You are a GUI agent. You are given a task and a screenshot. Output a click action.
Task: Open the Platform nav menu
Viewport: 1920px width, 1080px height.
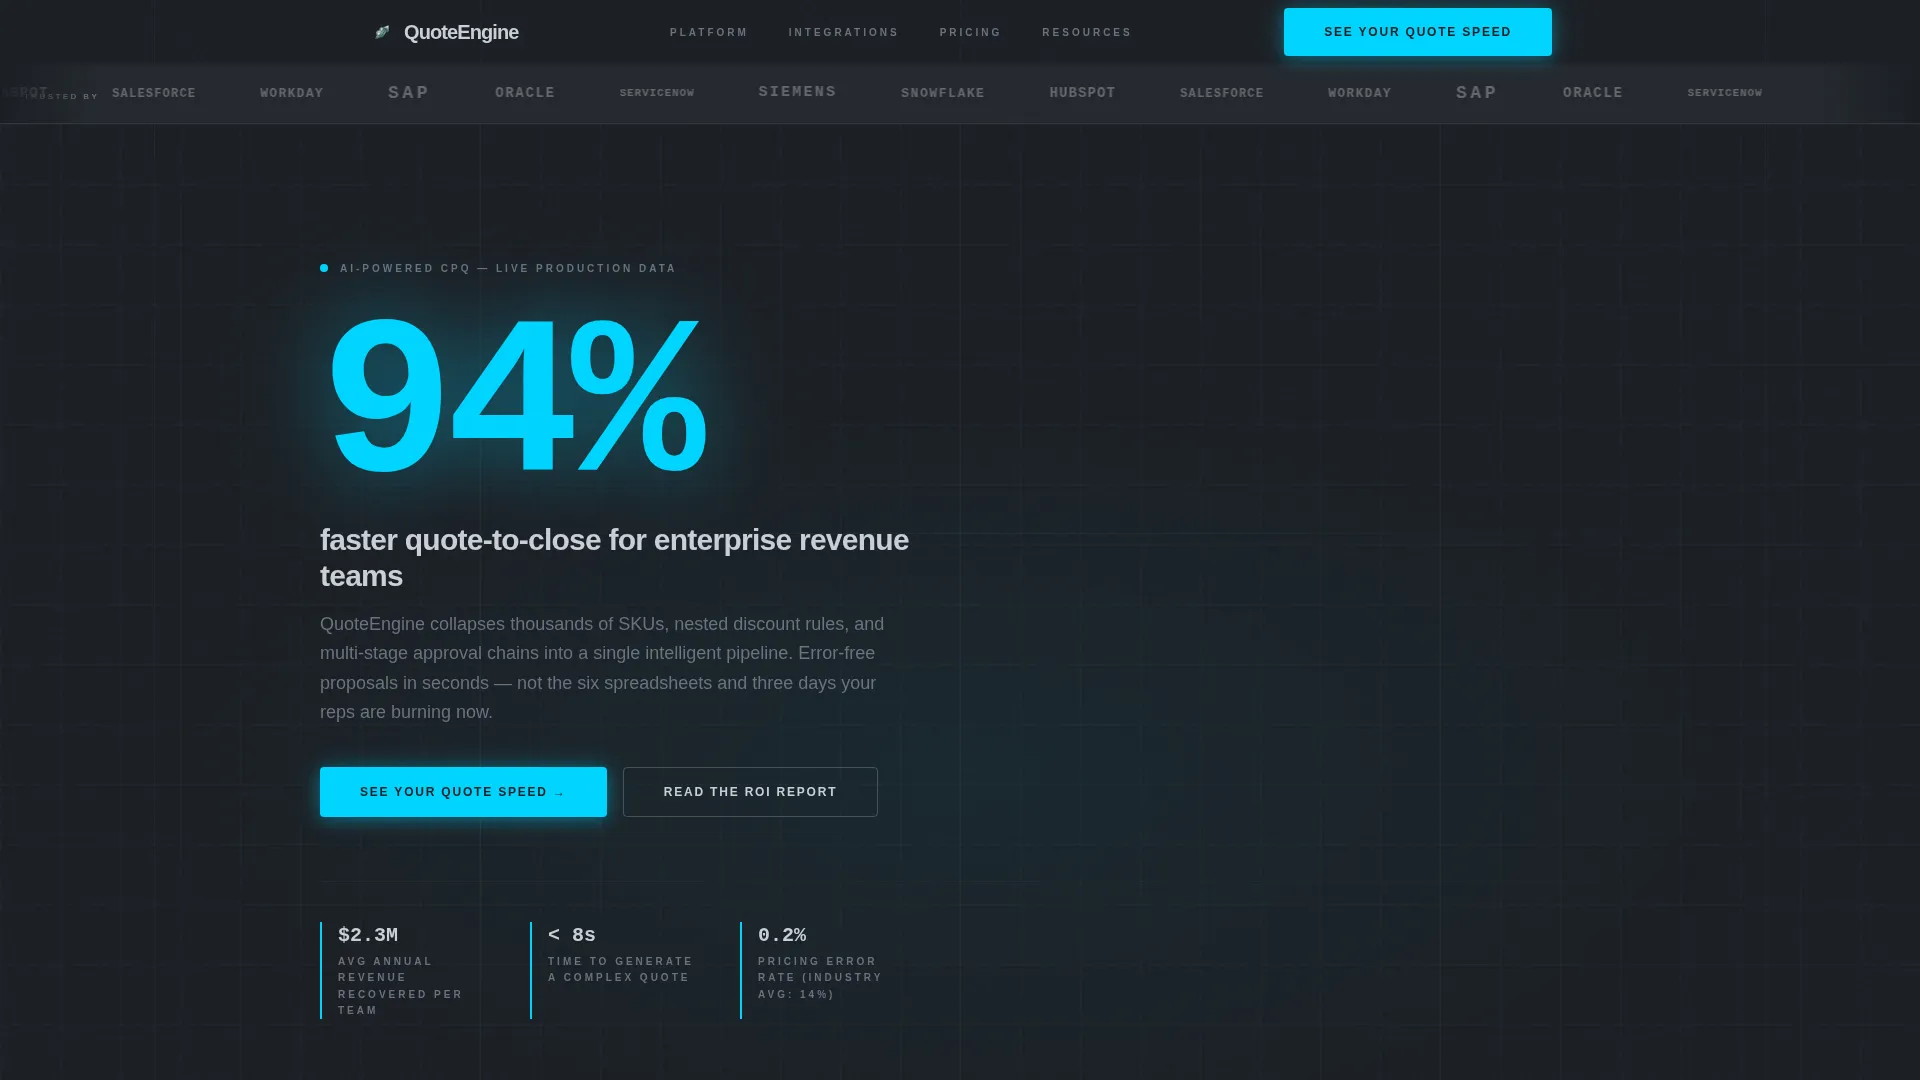tap(709, 33)
